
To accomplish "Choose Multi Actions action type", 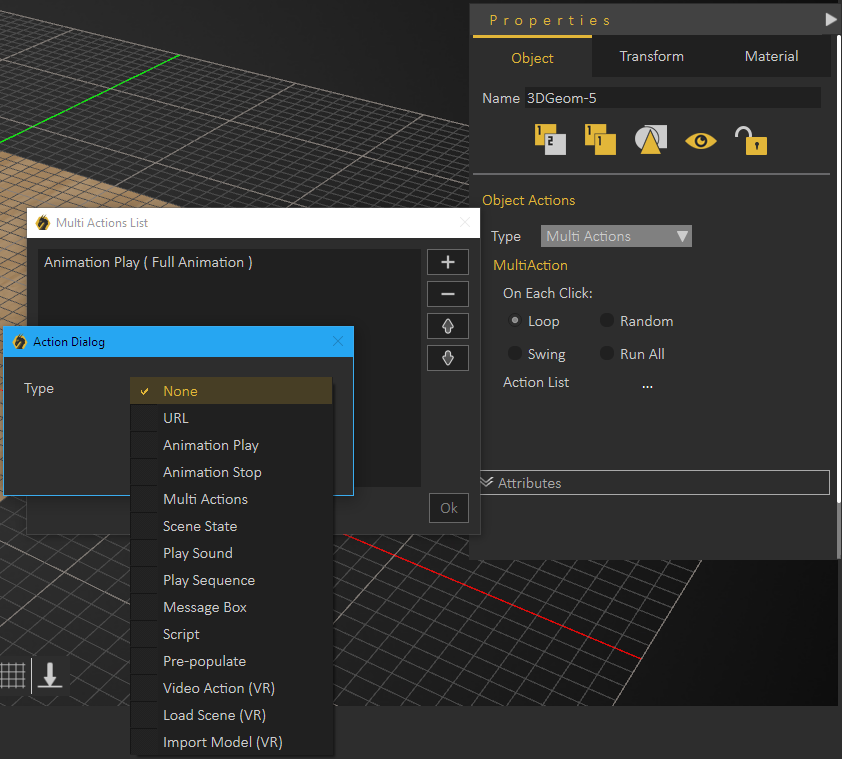I will click(231, 499).
